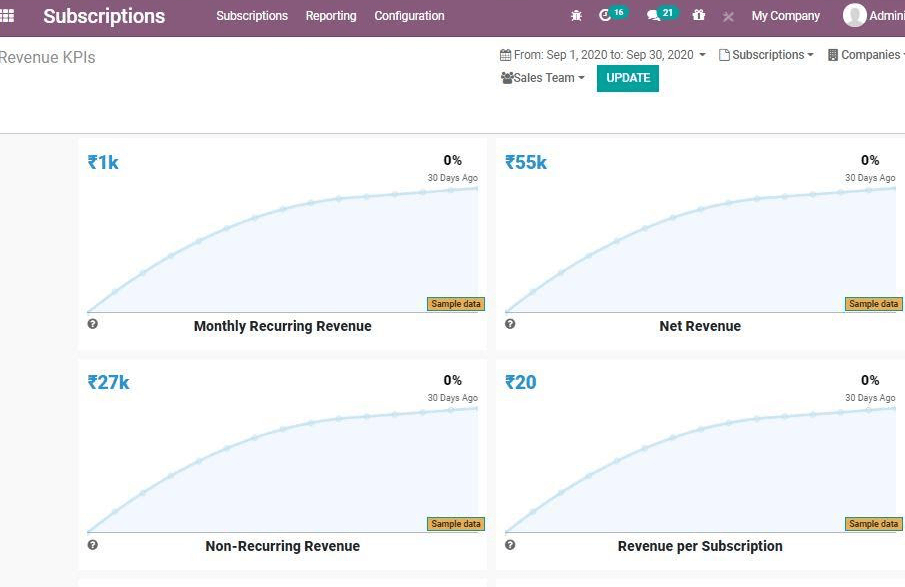Click the ₹27k value
This screenshot has width=905, height=587.
(109, 382)
